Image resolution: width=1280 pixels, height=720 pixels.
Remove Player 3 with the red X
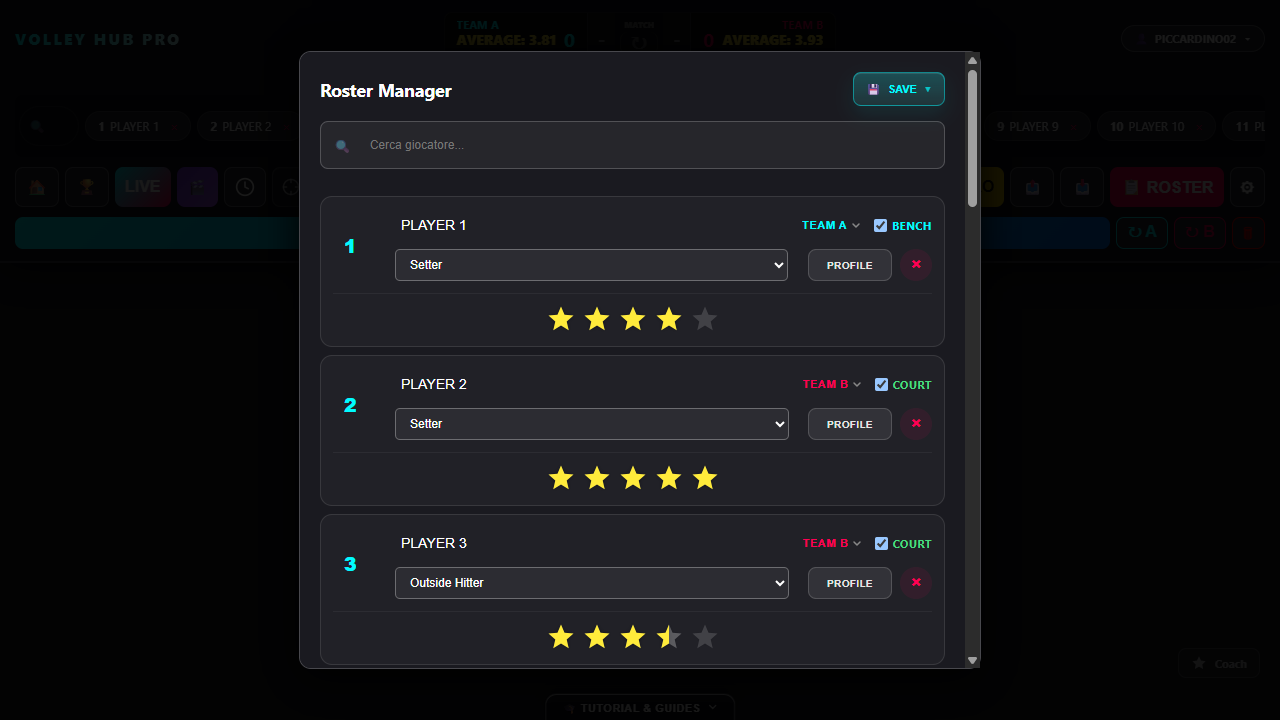(916, 583)
